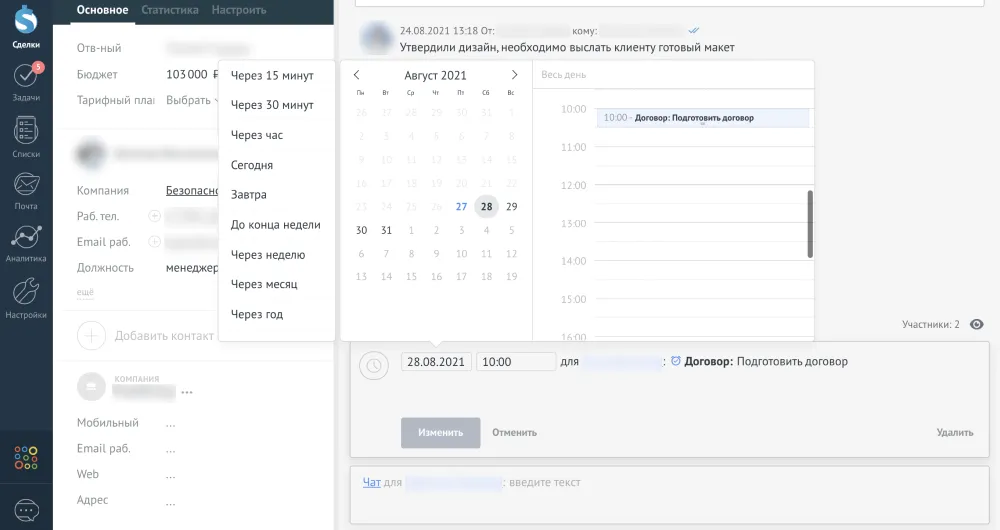
Task: Click the company avatar icon
Action: (x=91, y=386)
